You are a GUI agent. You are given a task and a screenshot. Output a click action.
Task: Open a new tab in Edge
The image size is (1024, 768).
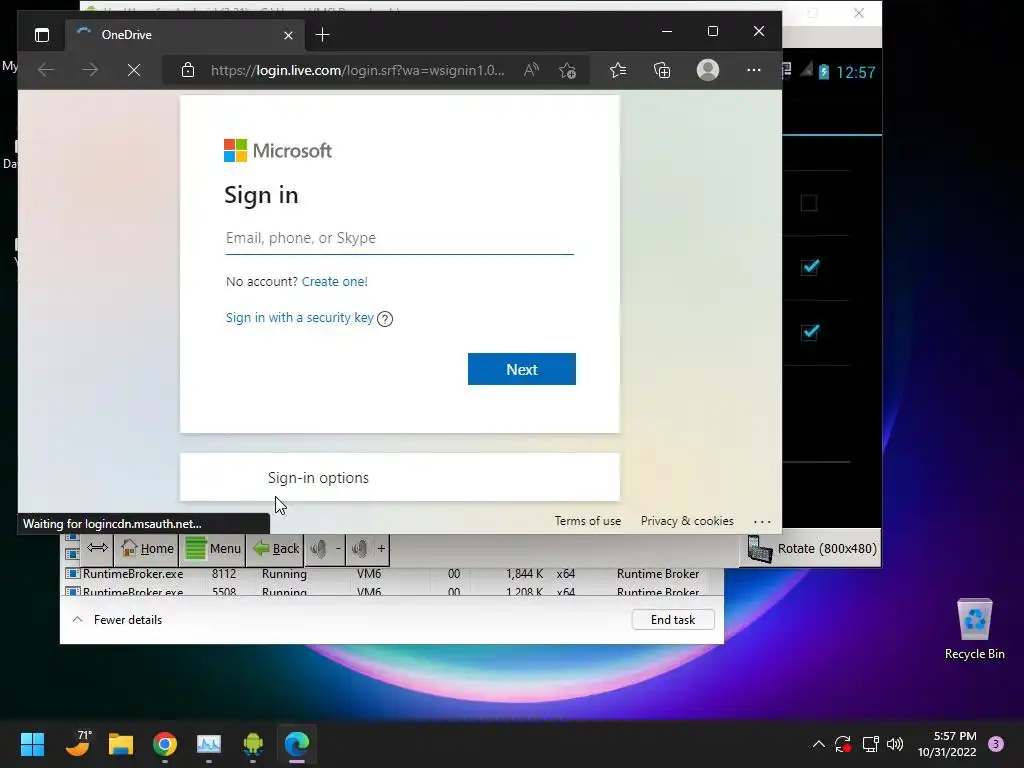coord(323,35)
